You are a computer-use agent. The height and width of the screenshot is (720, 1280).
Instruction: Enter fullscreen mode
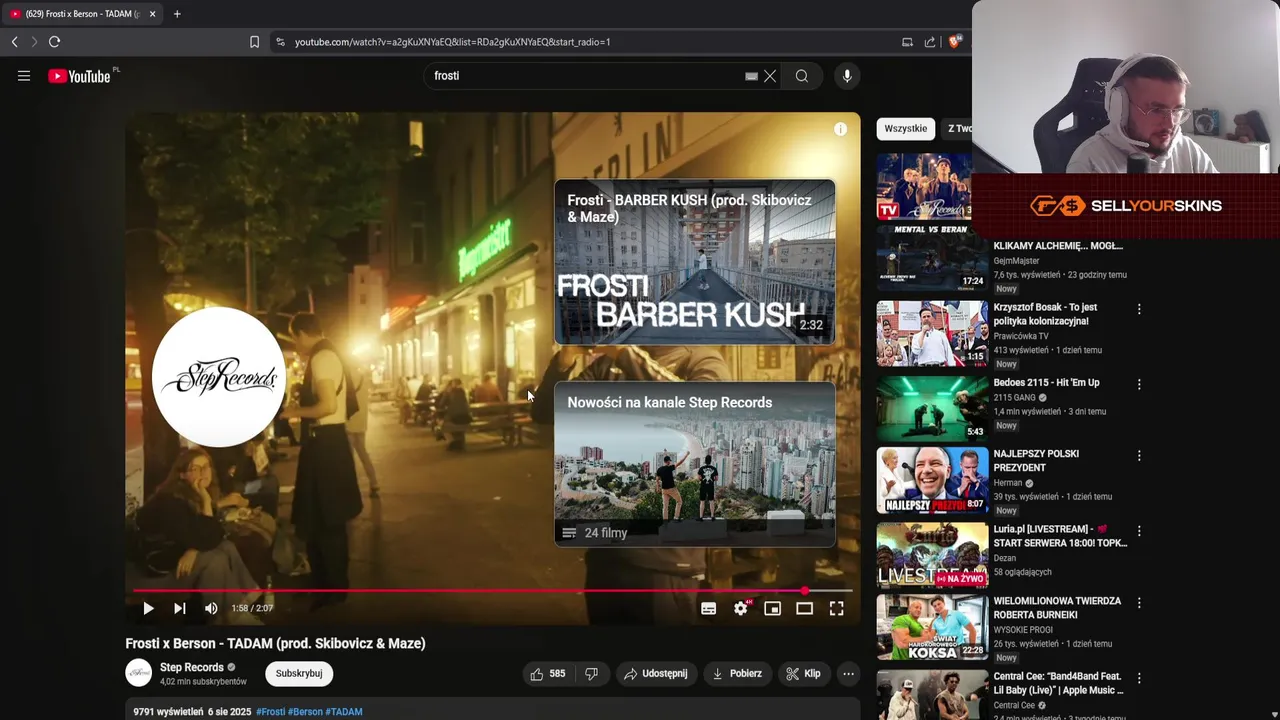pyautogui.click(x=837, y=608)
